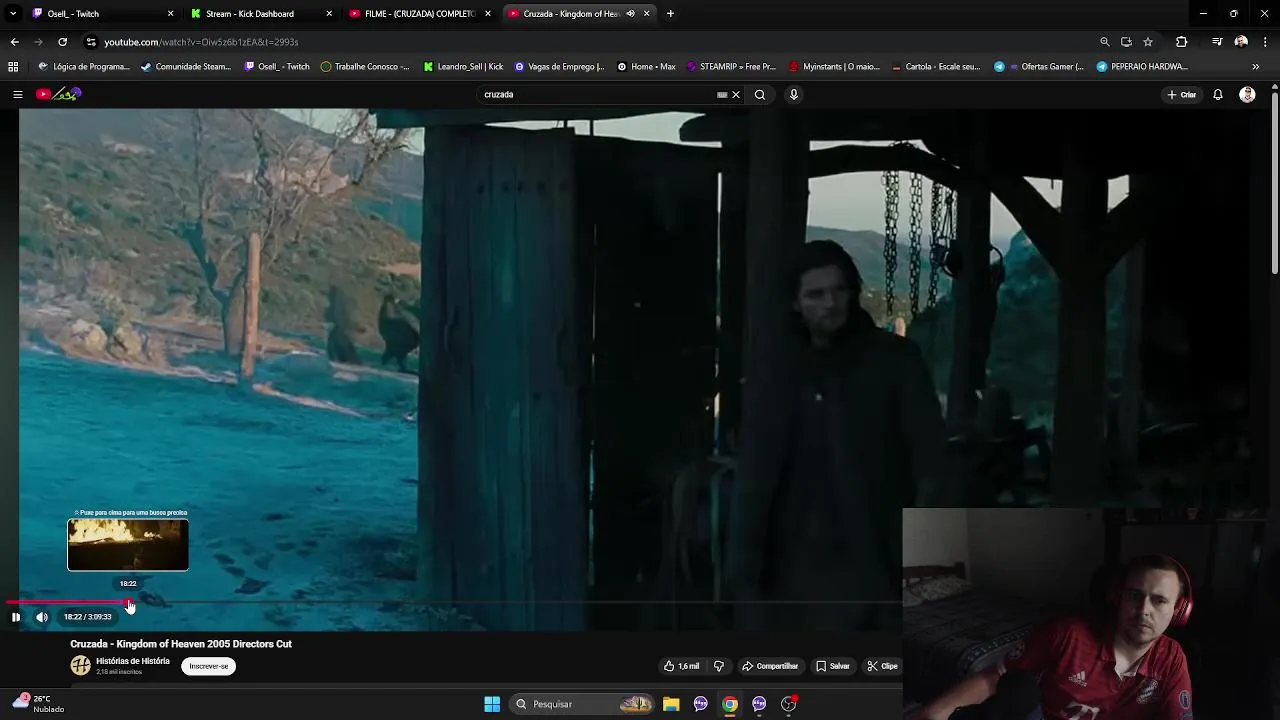
Task: Open weather widget 26°C Nublado
Action: [x=40, y=704]
